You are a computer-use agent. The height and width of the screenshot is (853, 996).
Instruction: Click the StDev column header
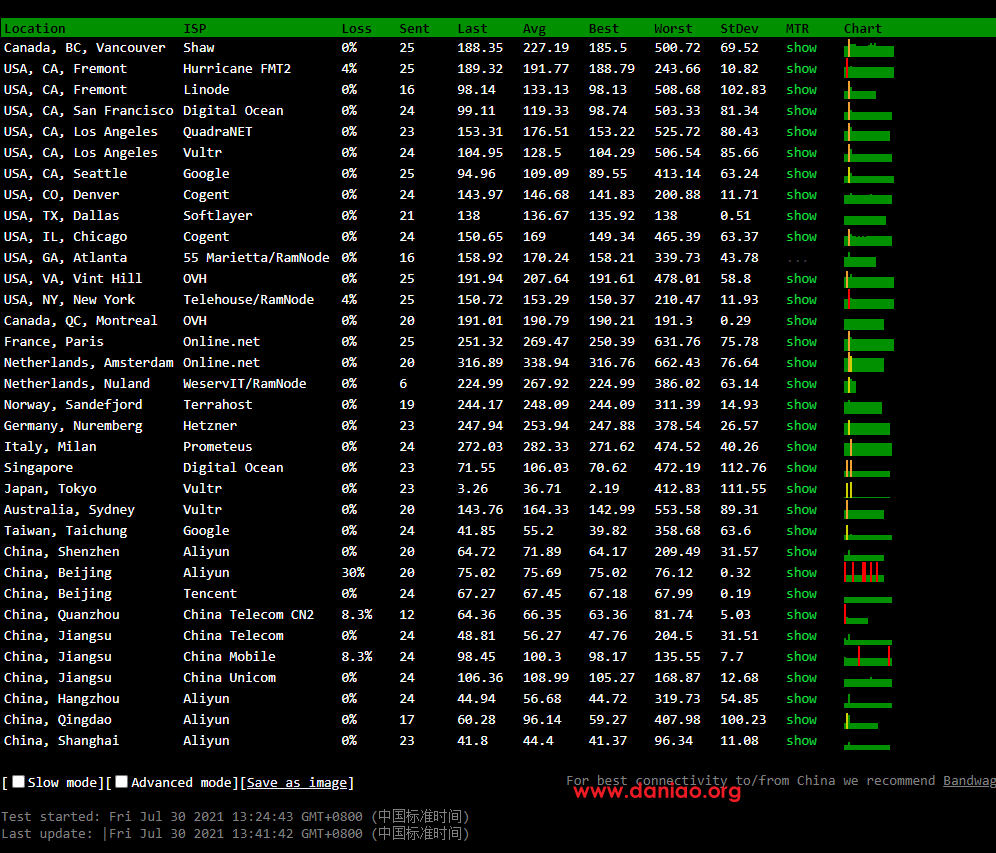pyautogui.click(x=739, y=29)
